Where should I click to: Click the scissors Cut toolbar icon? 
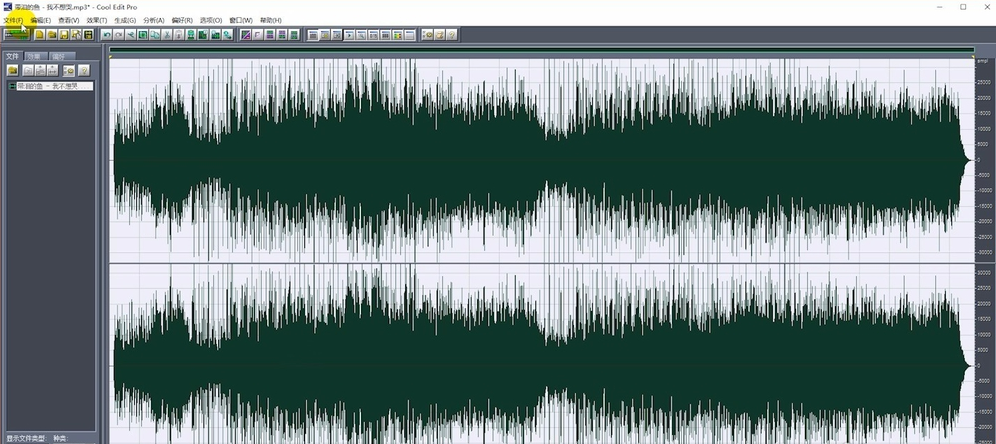166,35
